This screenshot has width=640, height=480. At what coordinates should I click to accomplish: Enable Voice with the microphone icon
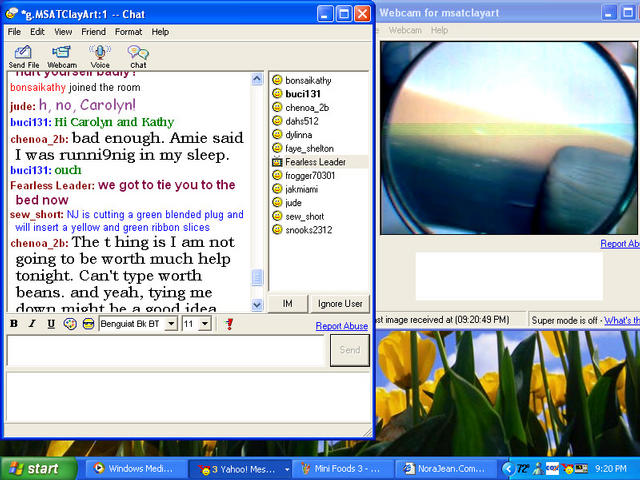[x=100, y=57]
